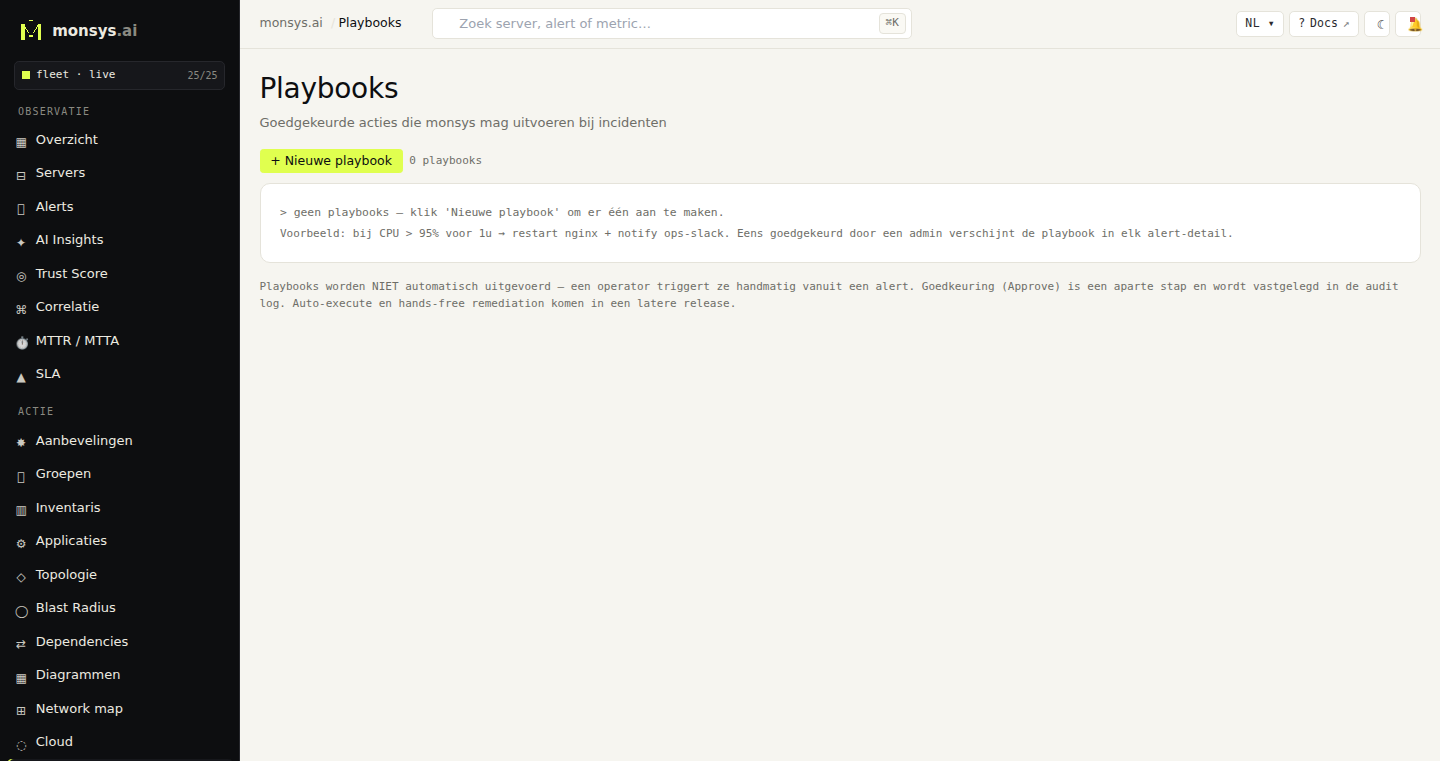Image resolution: width=1440 pixels, height=761 pixels.
Task: Open the fleet live selector
Action: tap(120, 75)
